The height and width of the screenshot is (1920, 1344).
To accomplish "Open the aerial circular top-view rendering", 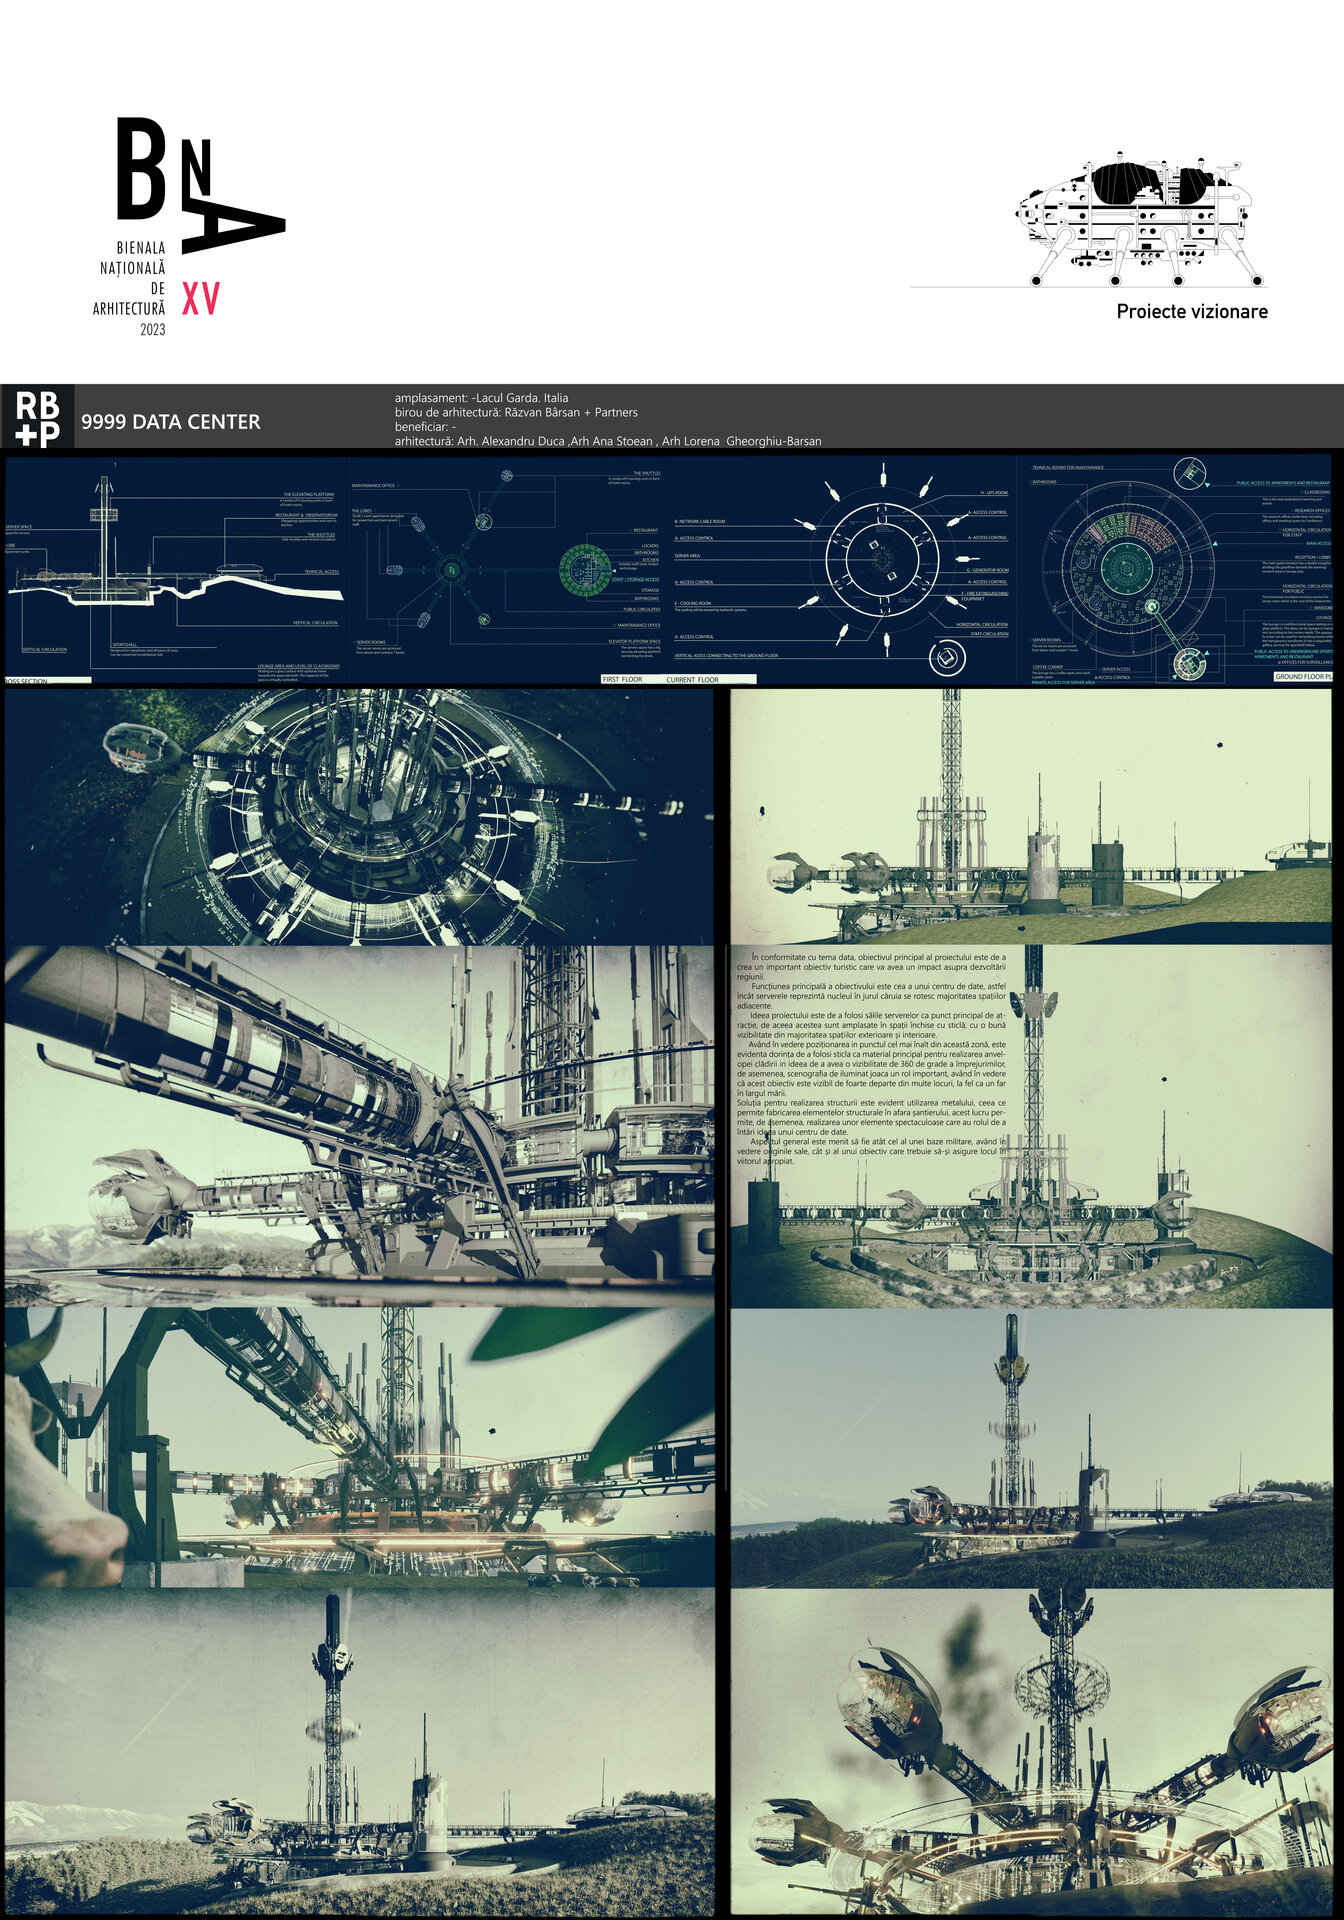I will [x=359, y=817].
